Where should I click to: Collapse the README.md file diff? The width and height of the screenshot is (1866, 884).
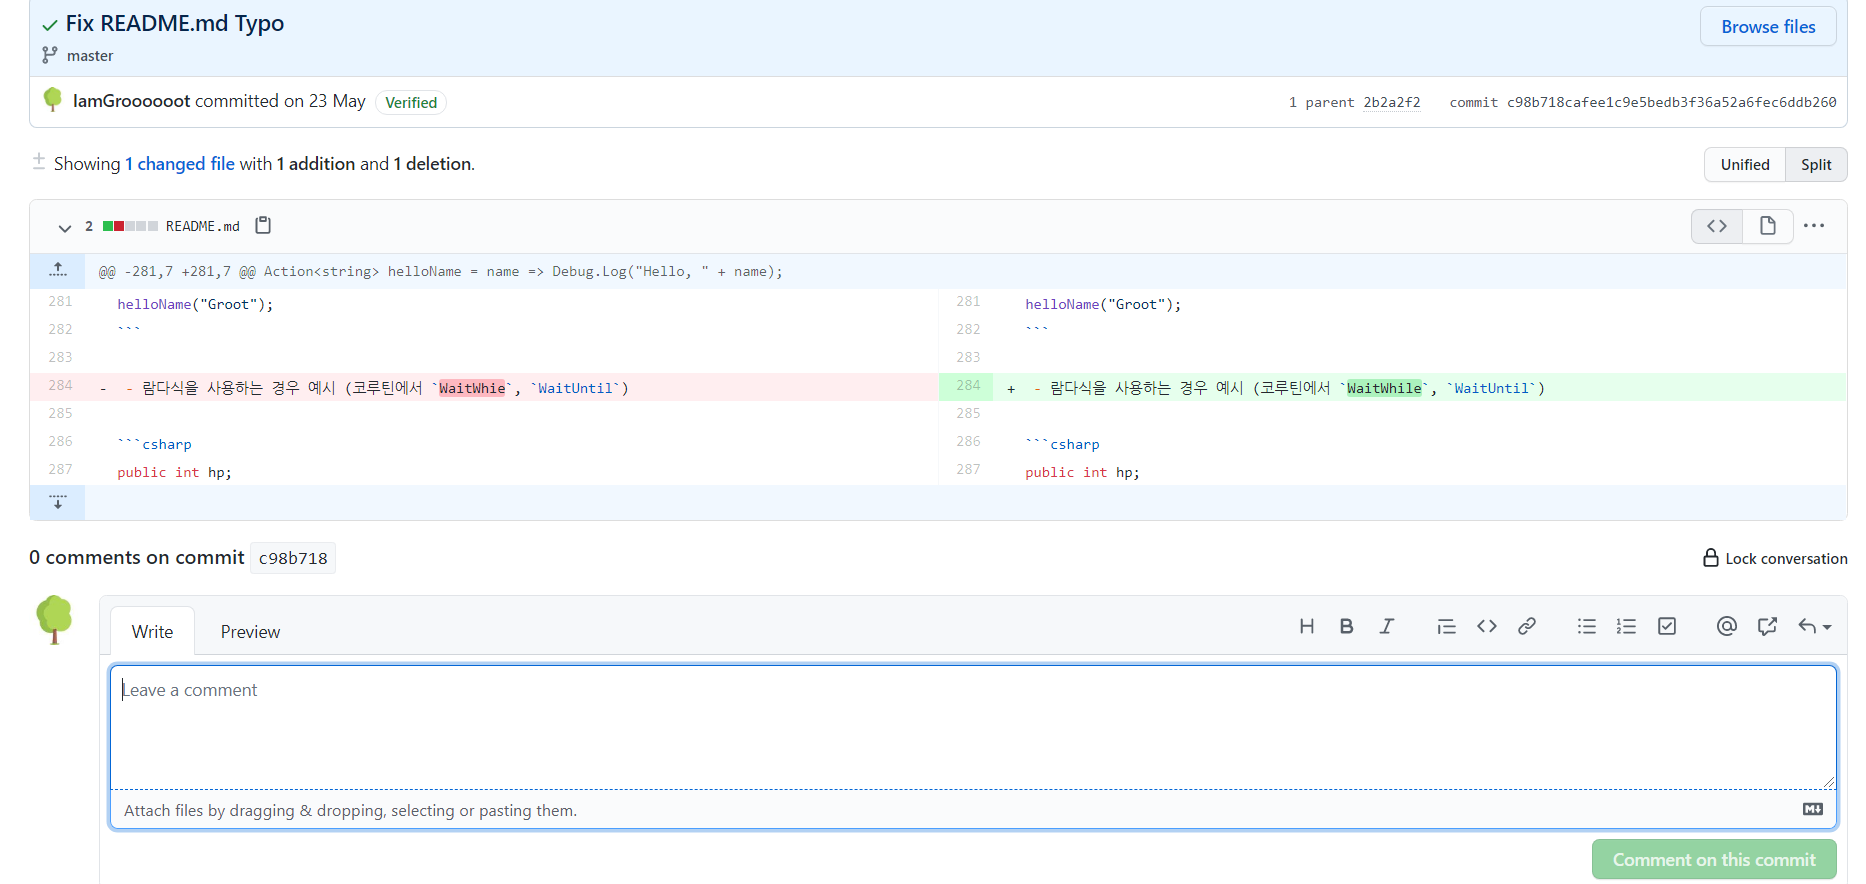click(65, 228)
